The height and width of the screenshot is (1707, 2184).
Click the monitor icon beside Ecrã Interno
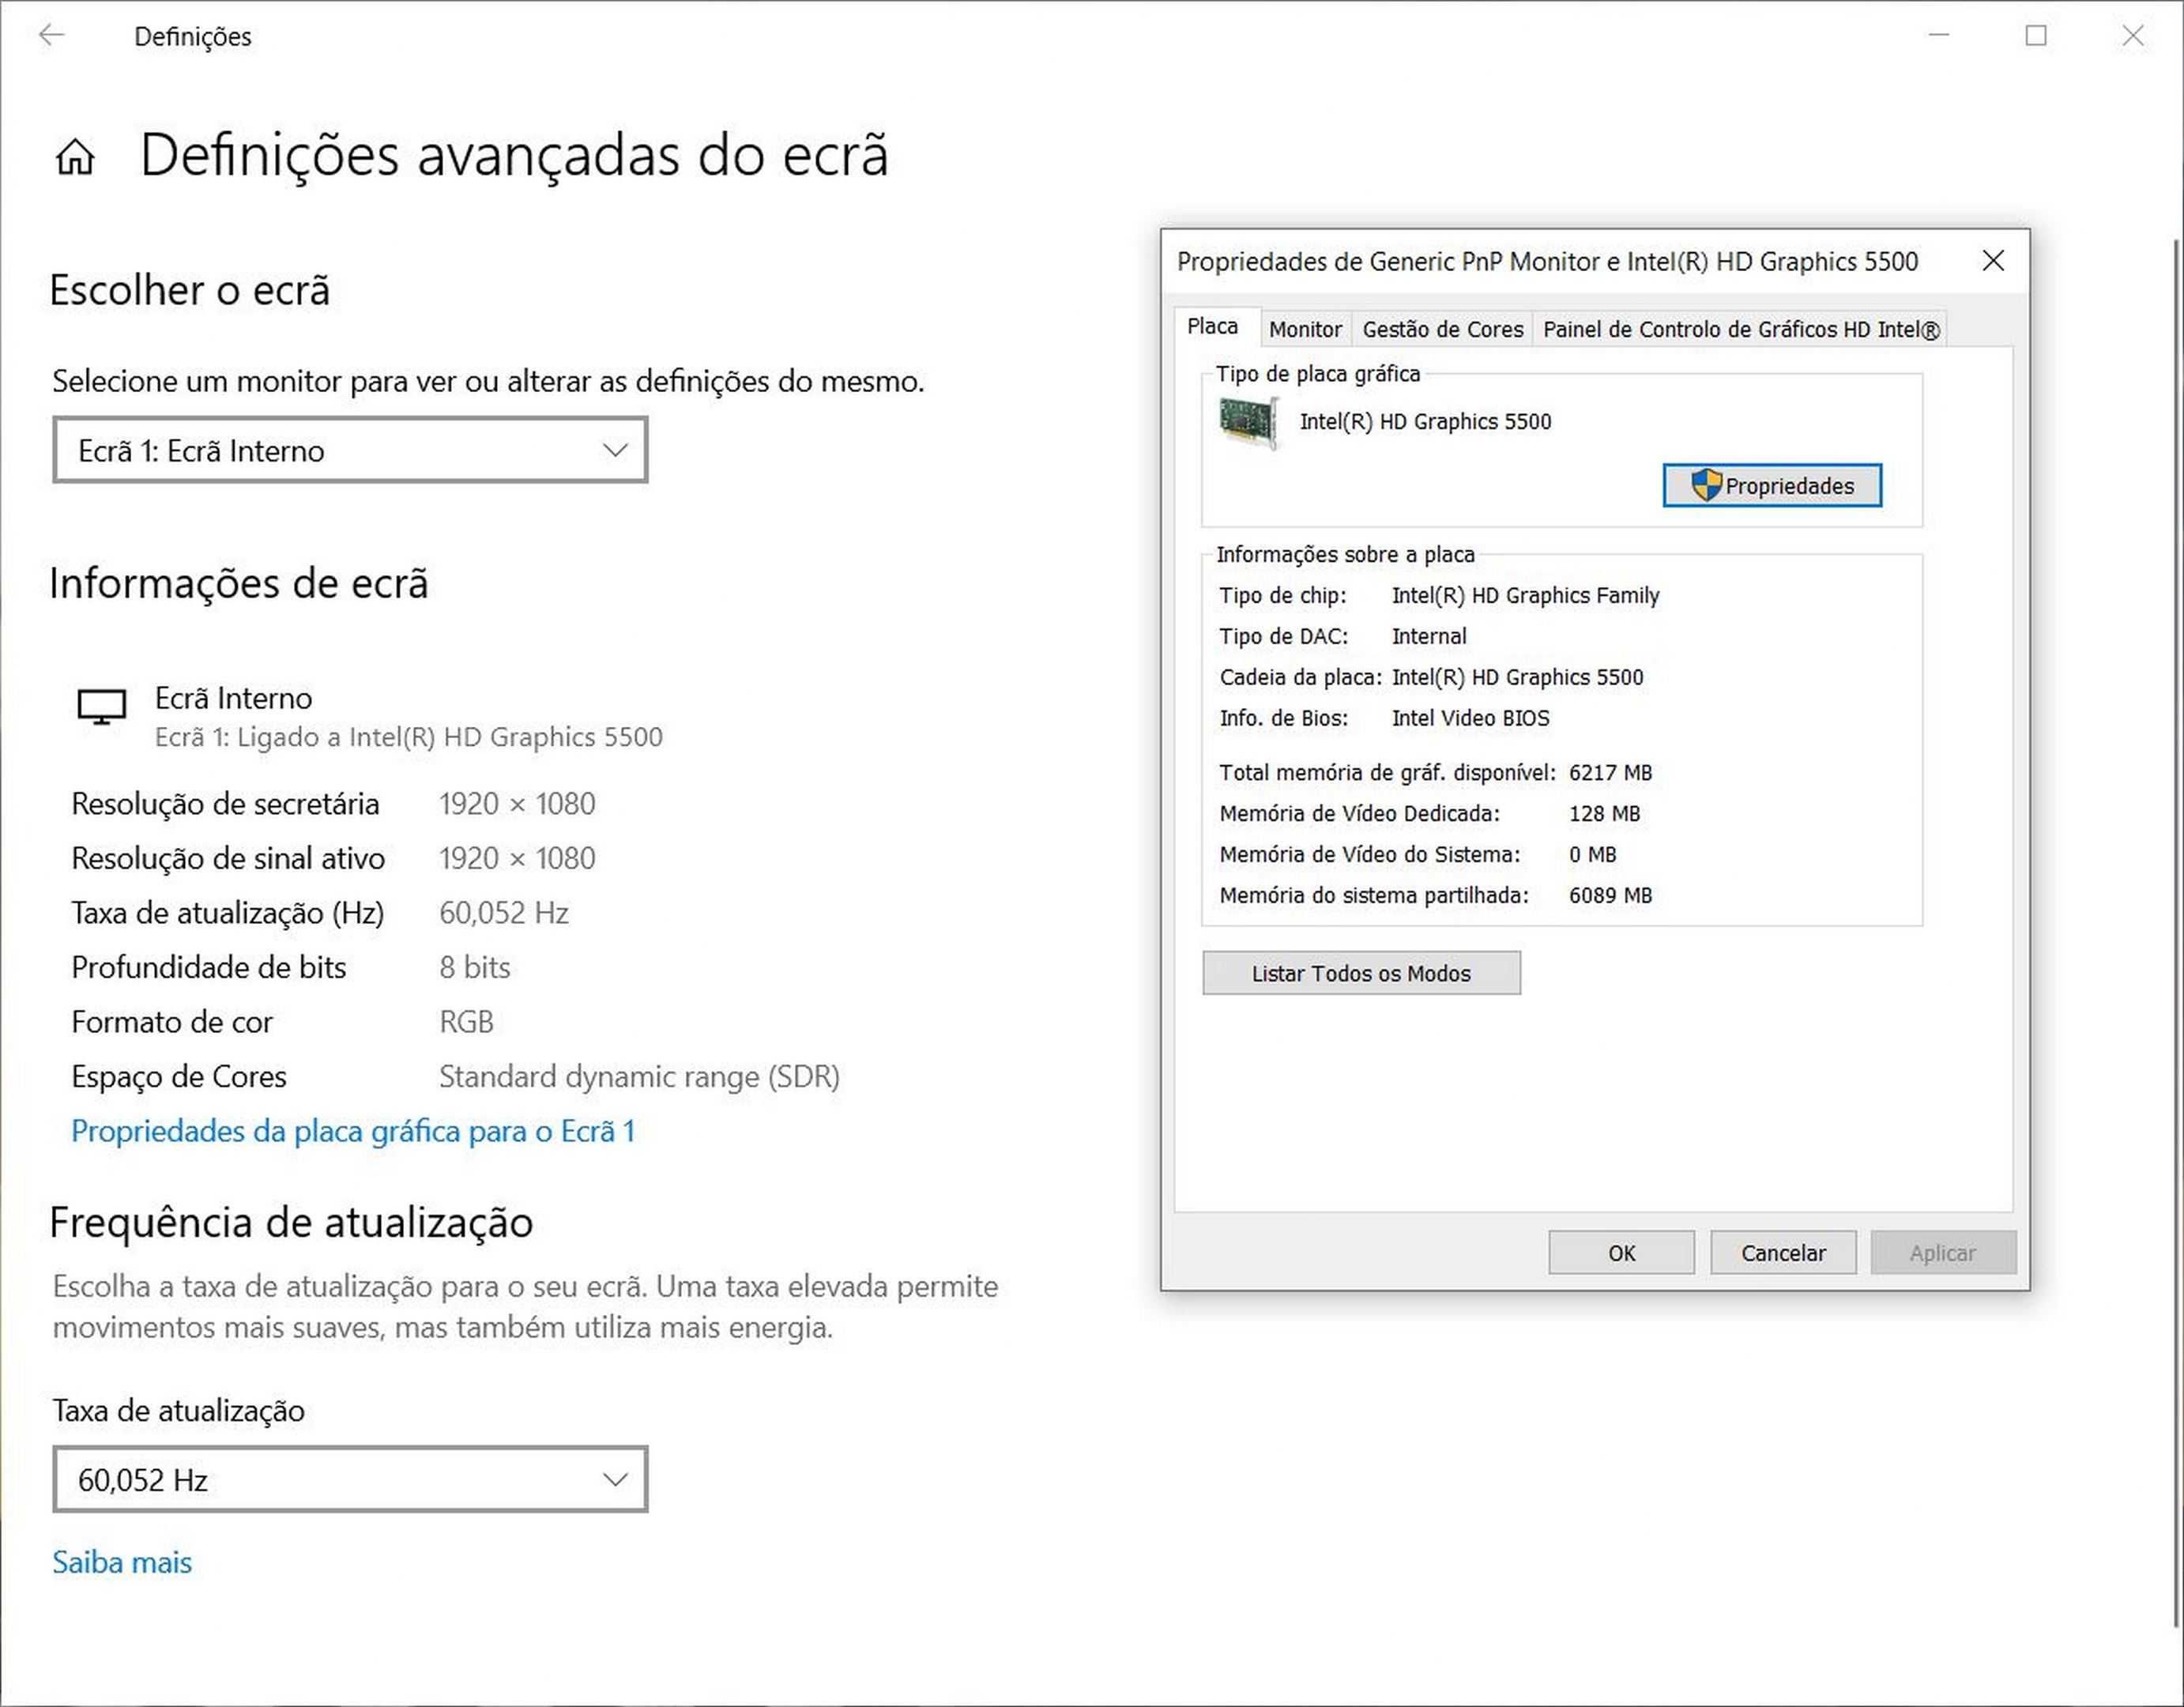click(x=101, y=707)
